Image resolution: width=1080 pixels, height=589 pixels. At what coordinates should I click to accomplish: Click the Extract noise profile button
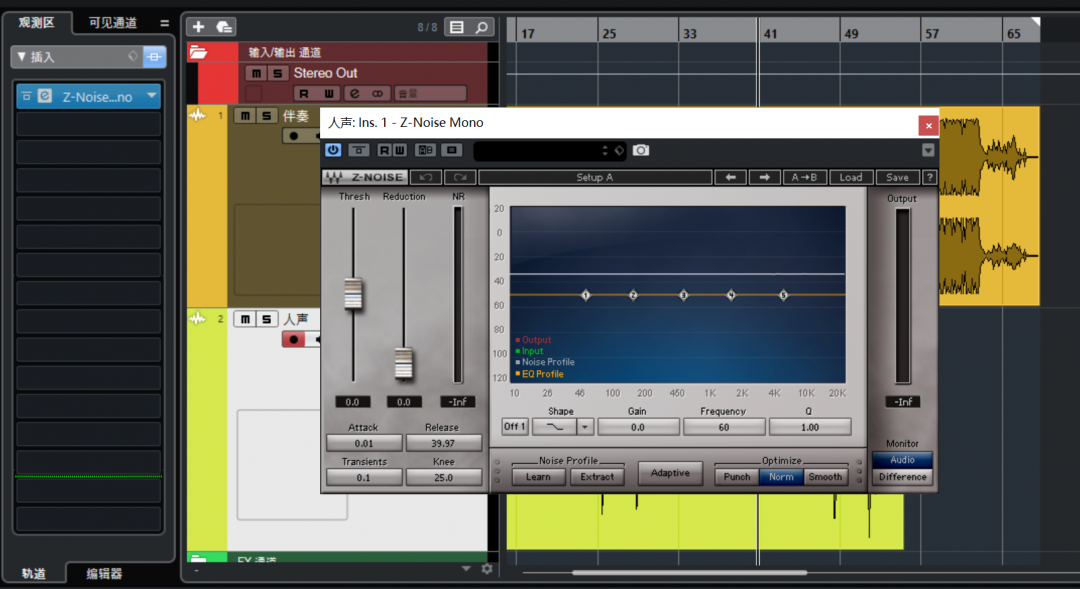tap(597, 477)
